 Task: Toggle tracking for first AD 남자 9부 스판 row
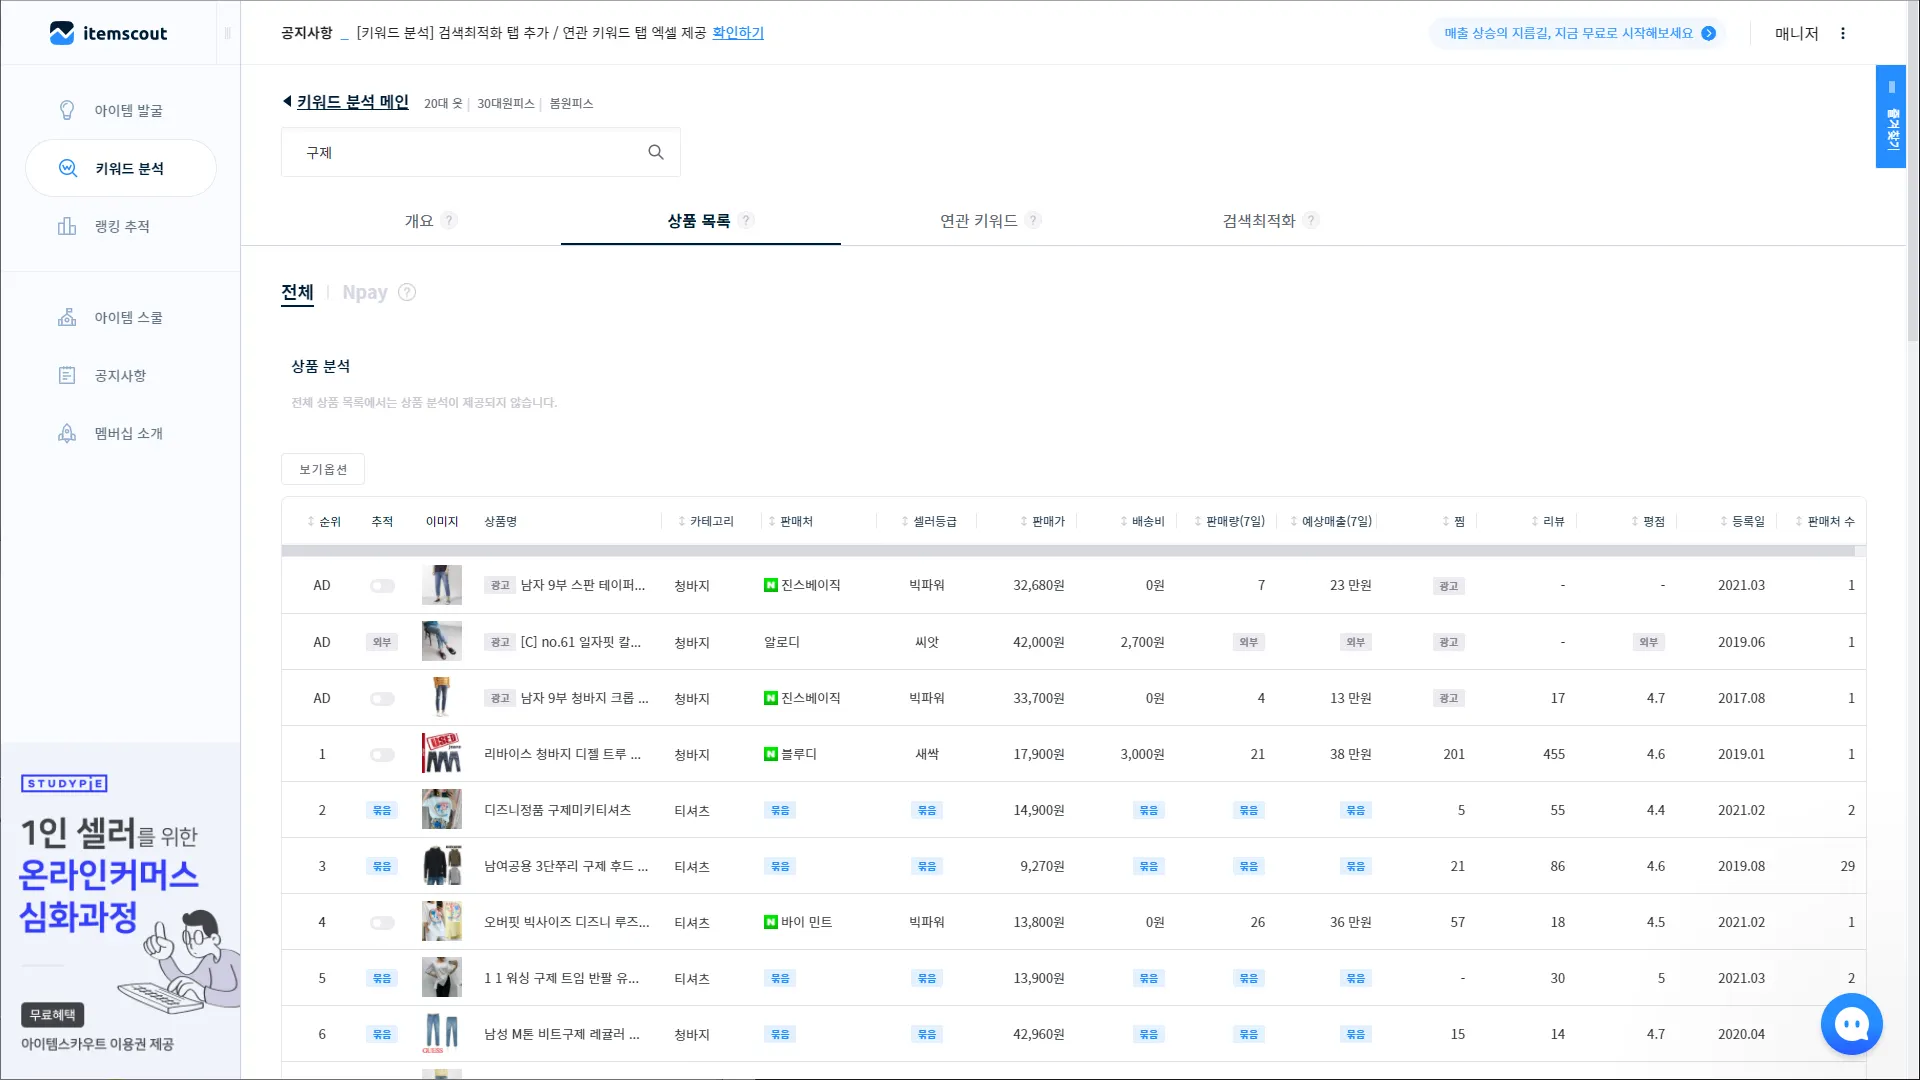tap(382, 586)
